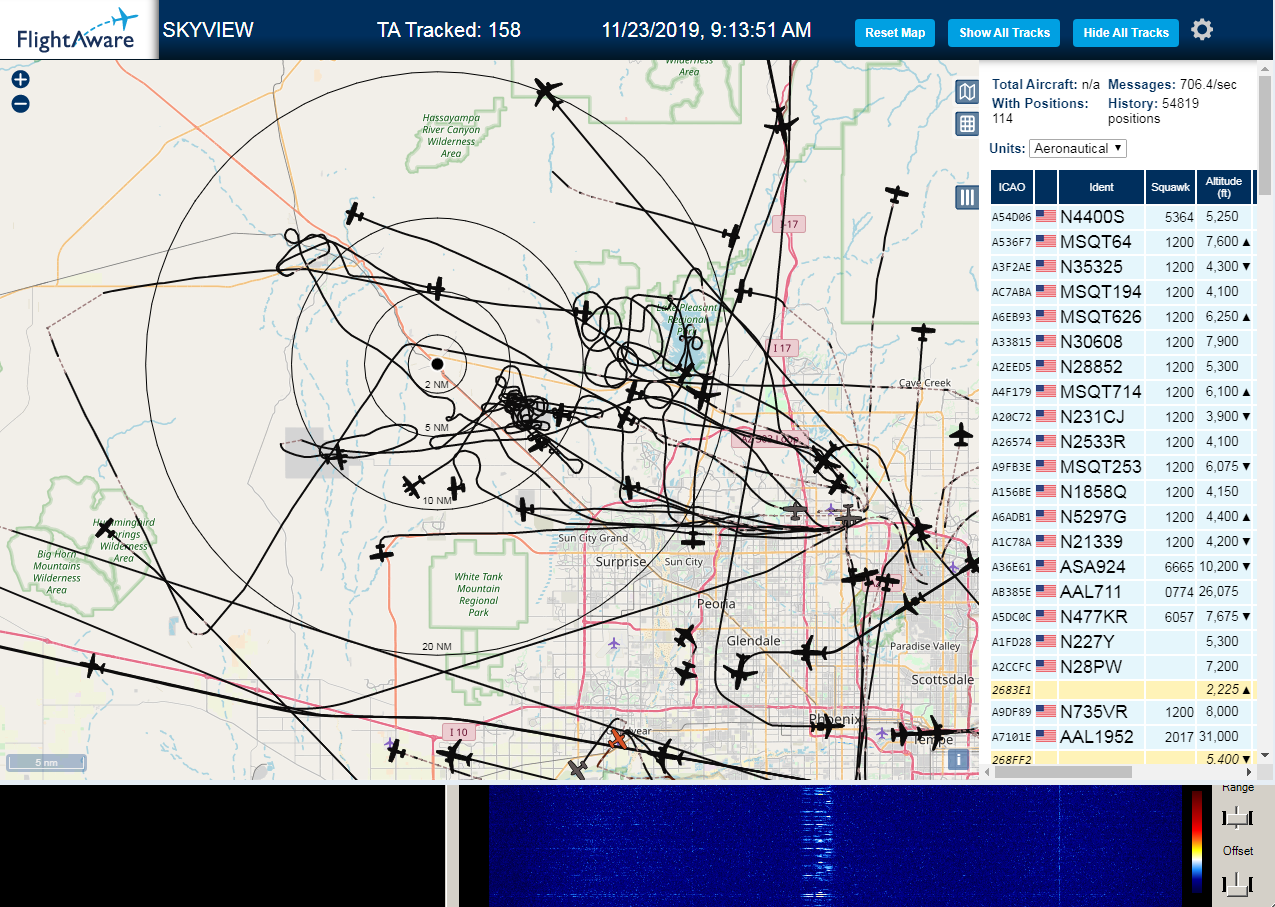Screen dimensions: 1275x907
Task: Select the ASA924 aircraft row
Action: pyautogui.click(x=1123, y=566)
